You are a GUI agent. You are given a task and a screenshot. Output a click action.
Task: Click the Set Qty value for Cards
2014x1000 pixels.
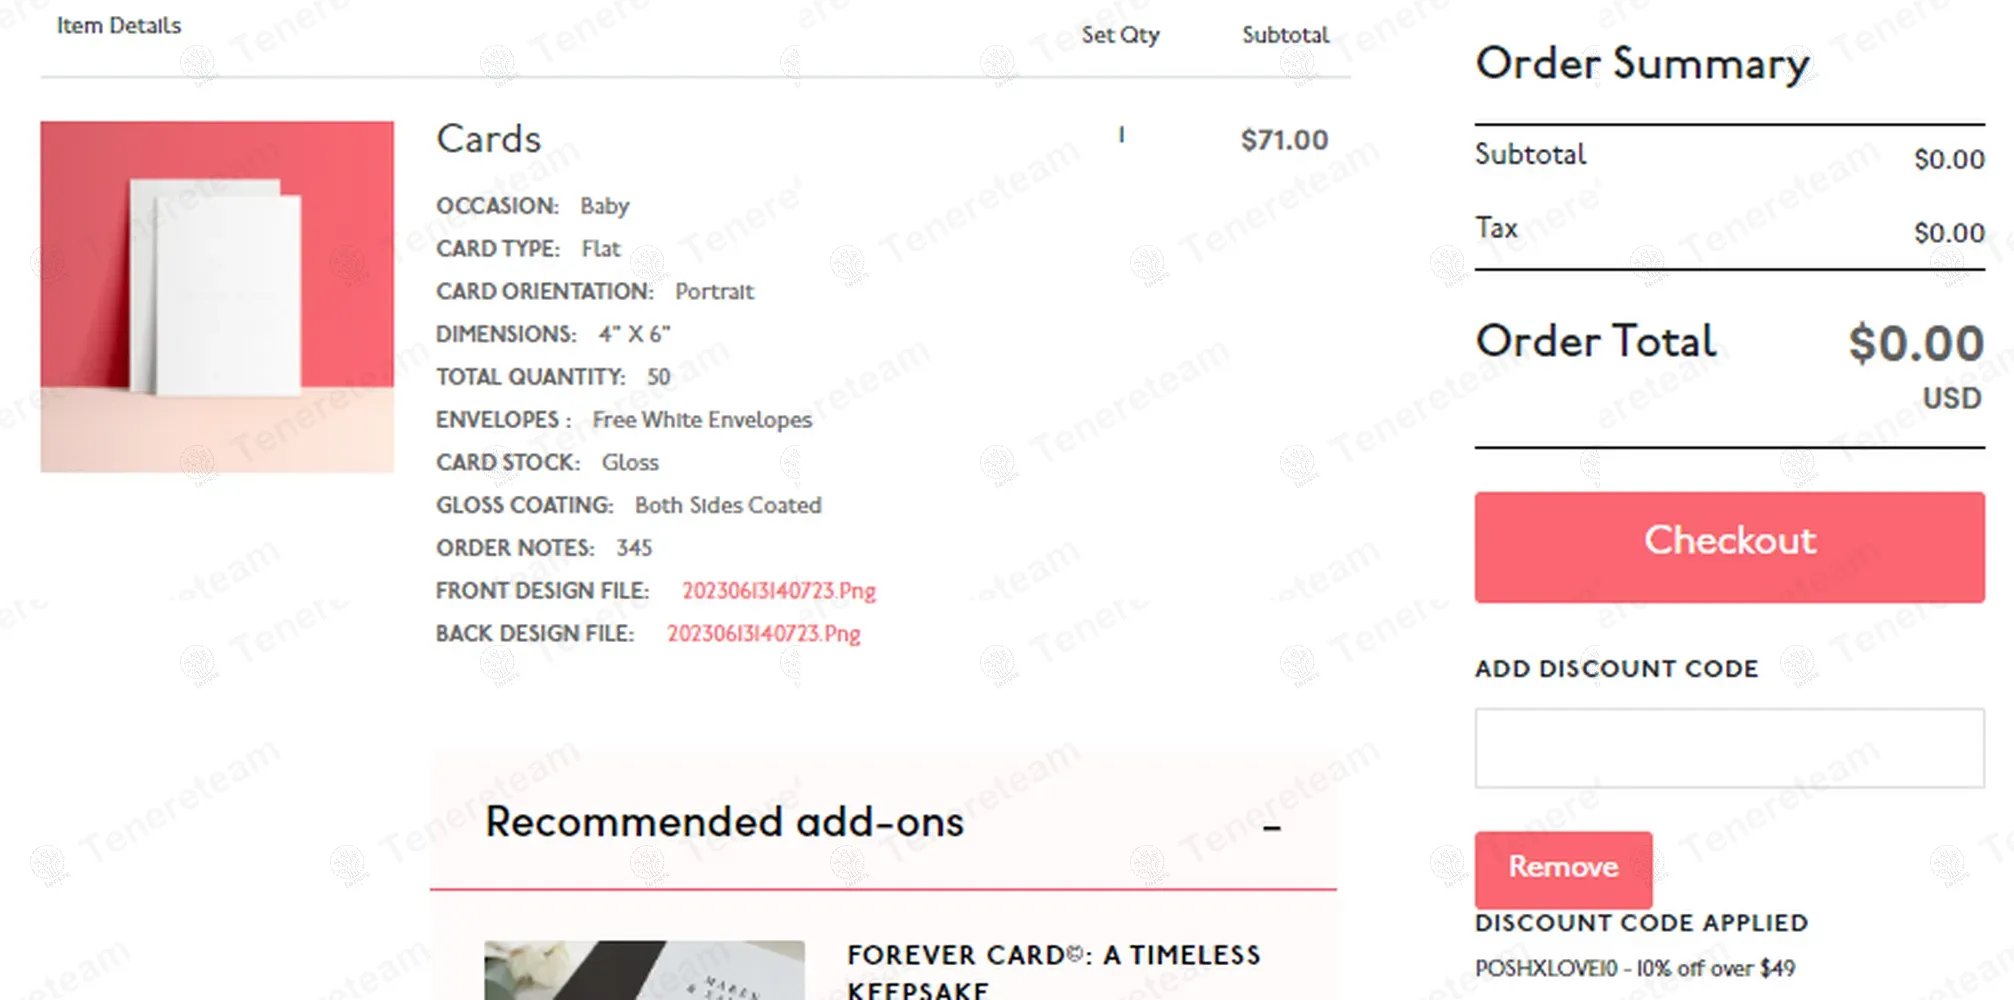1121,135
